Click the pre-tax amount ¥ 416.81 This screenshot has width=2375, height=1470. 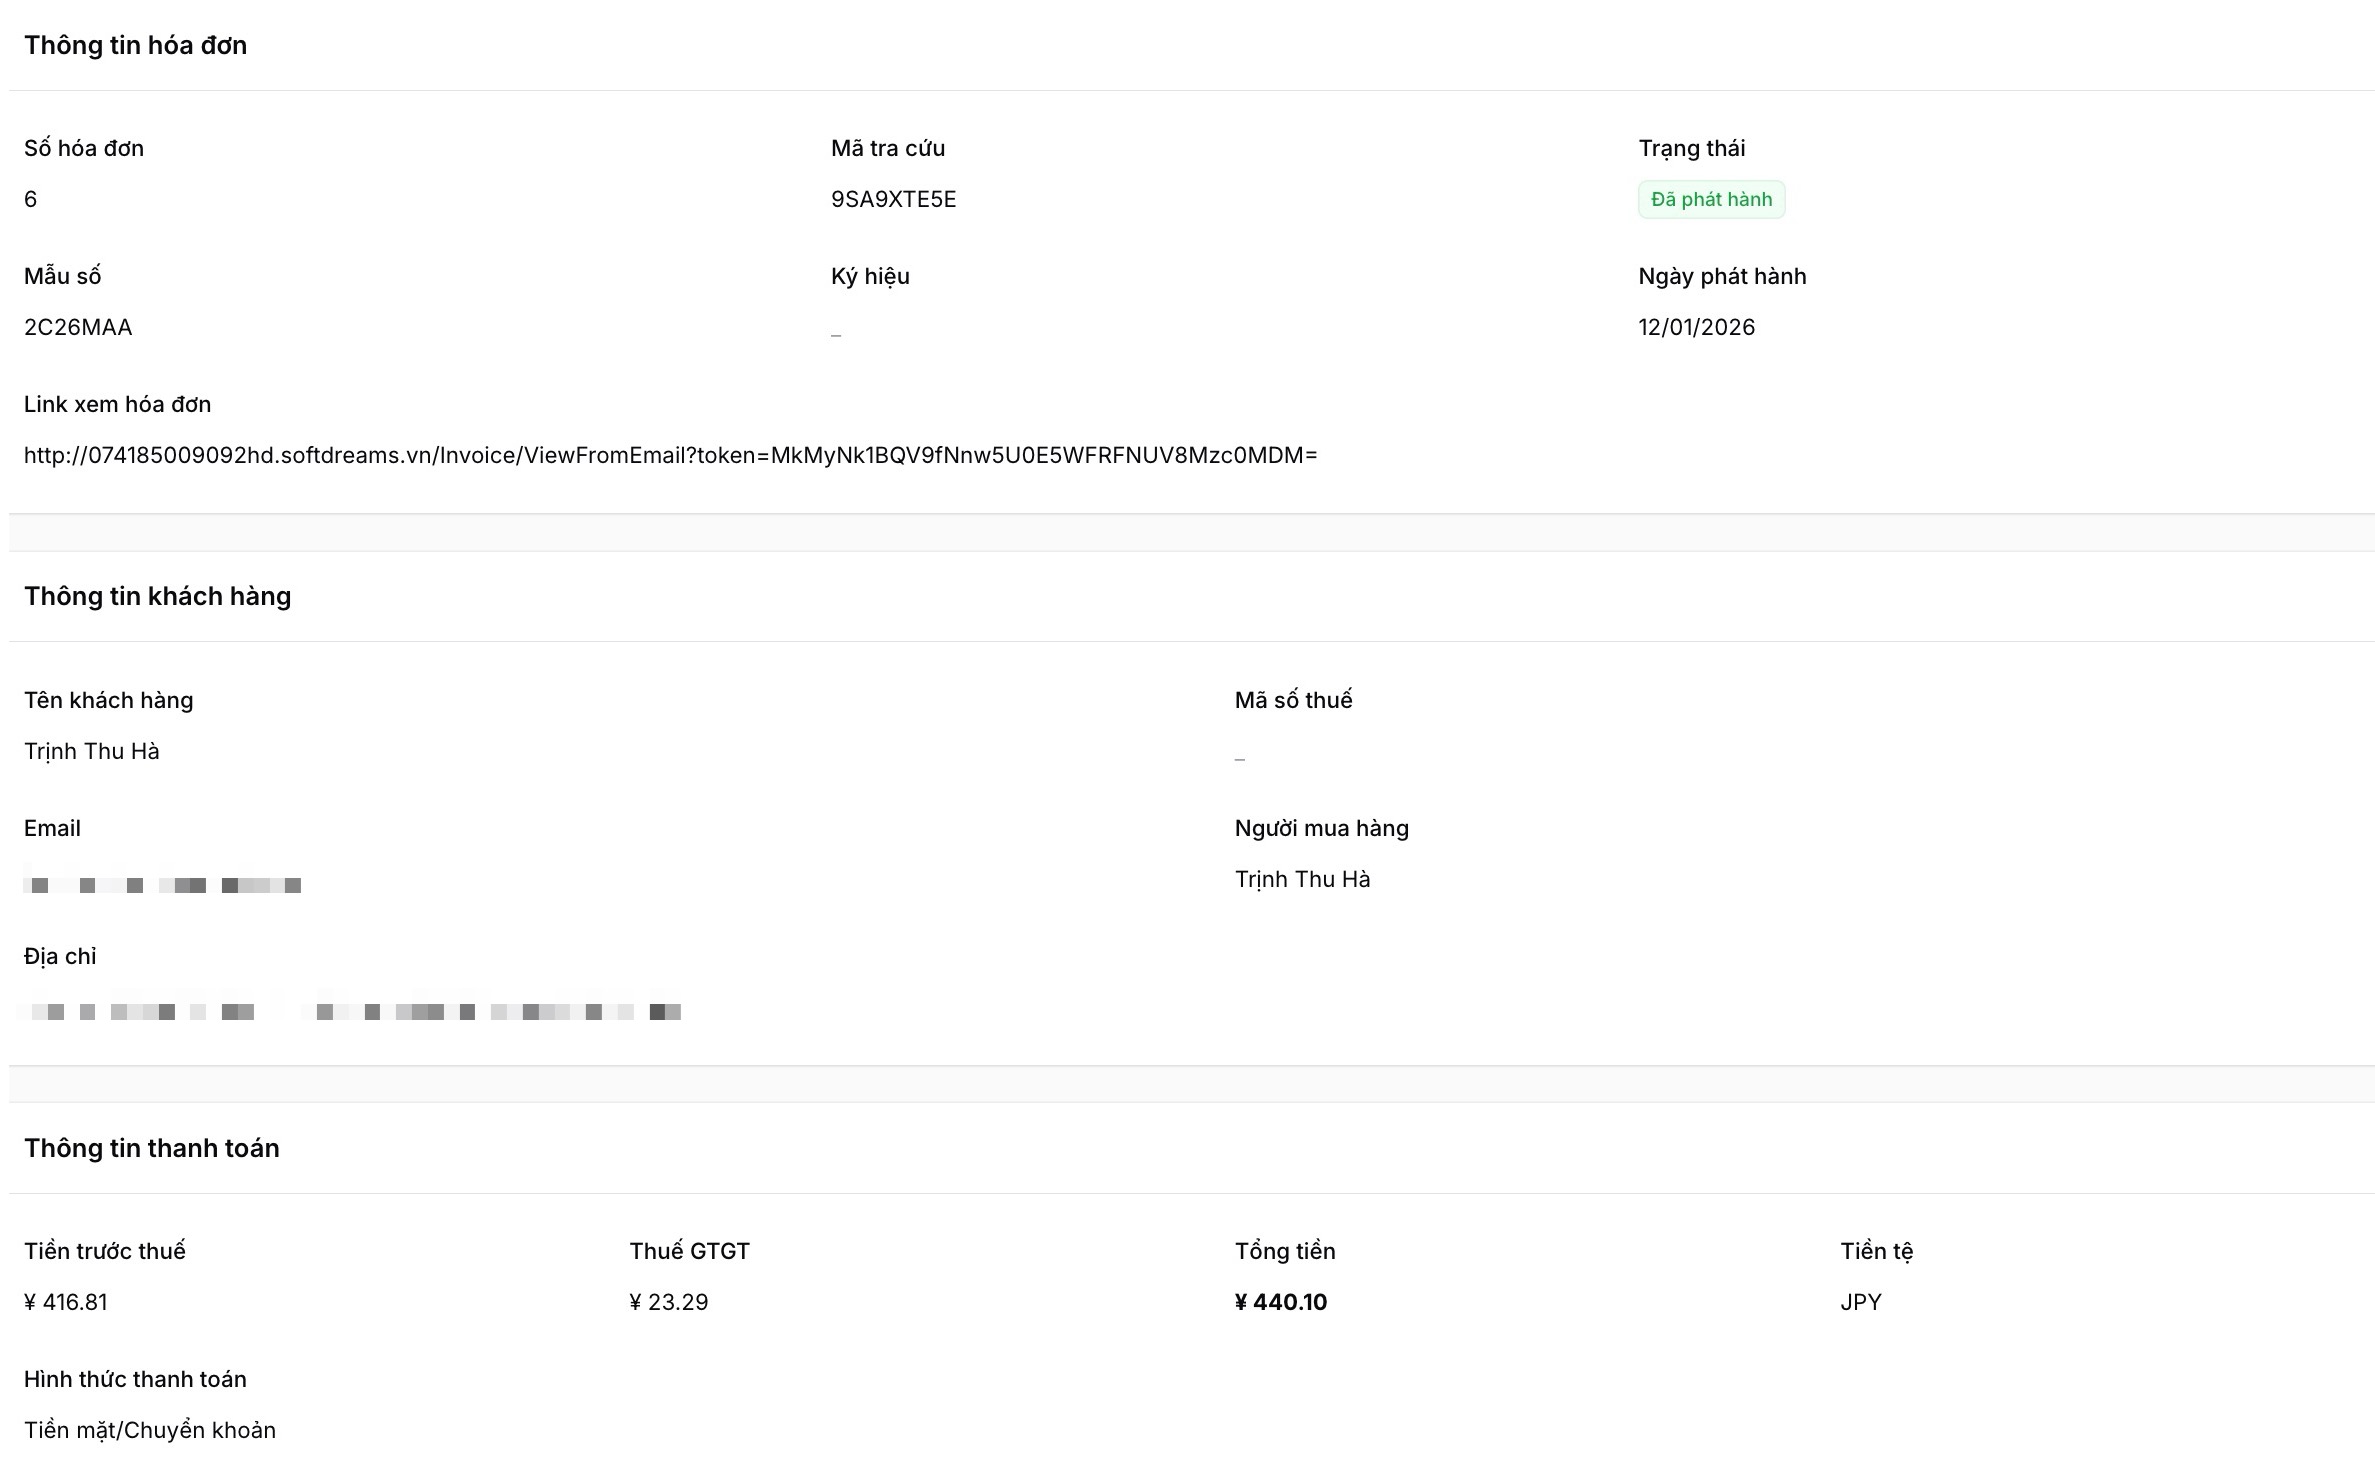click(66, 1302)
